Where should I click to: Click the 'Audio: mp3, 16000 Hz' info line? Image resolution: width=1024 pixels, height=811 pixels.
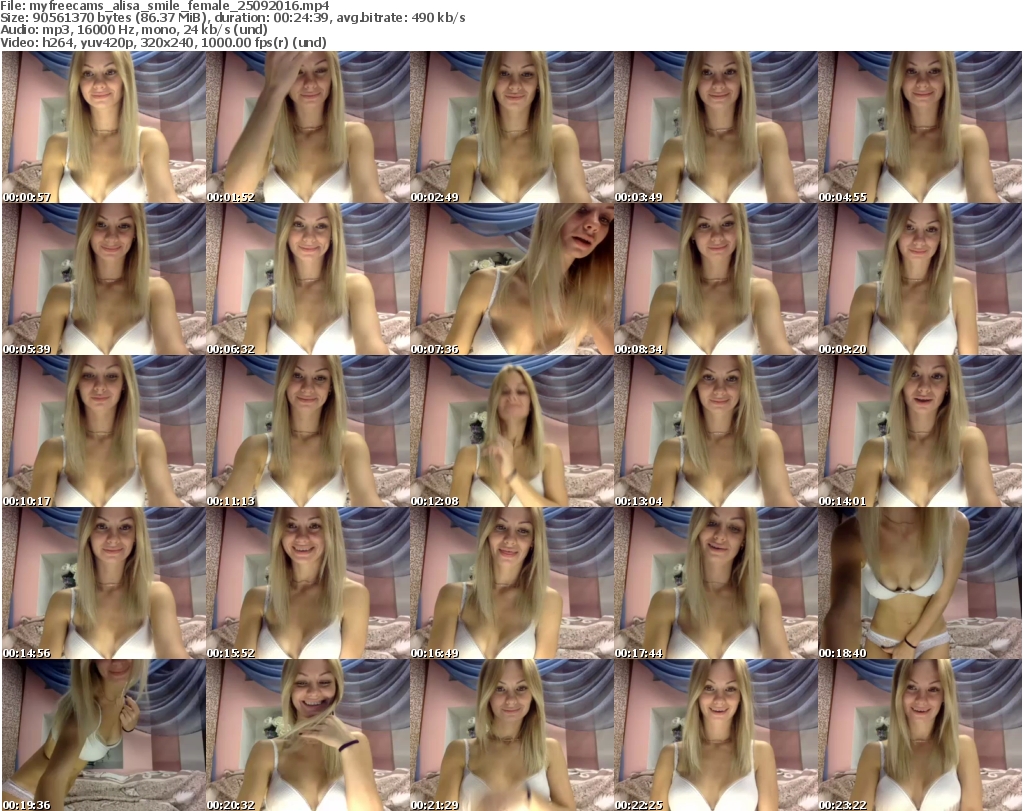coord(134,30)
